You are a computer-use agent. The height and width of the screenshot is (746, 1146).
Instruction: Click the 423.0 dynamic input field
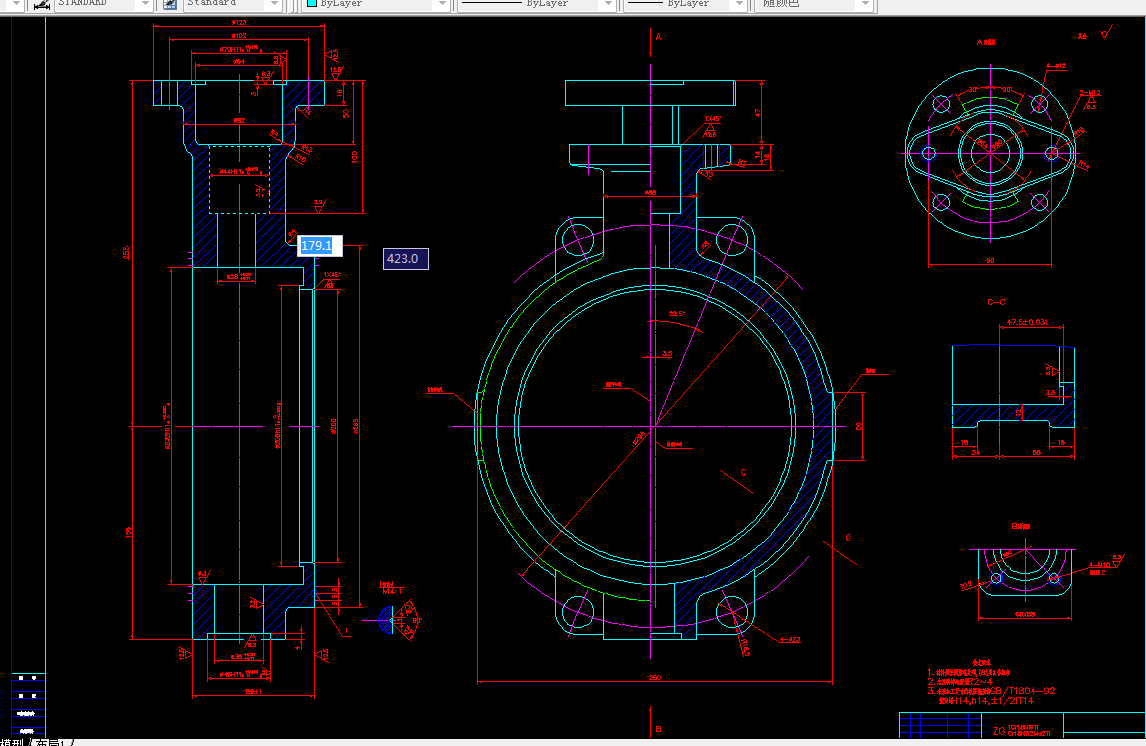[x=406, y=259]
